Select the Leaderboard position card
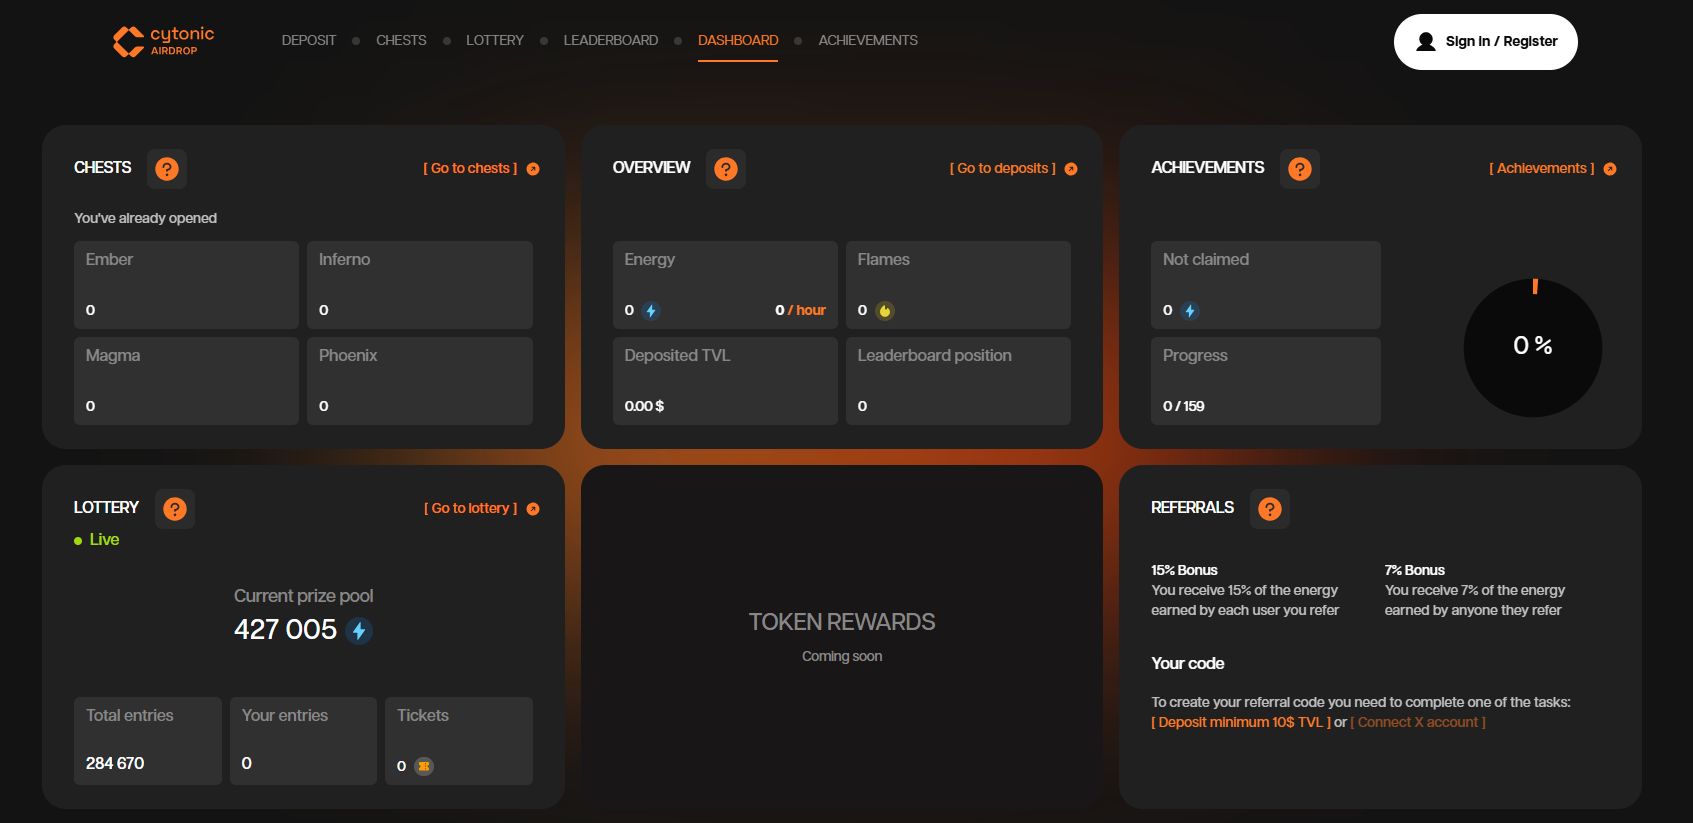The image size is (1693, 823). coord(957,381)
